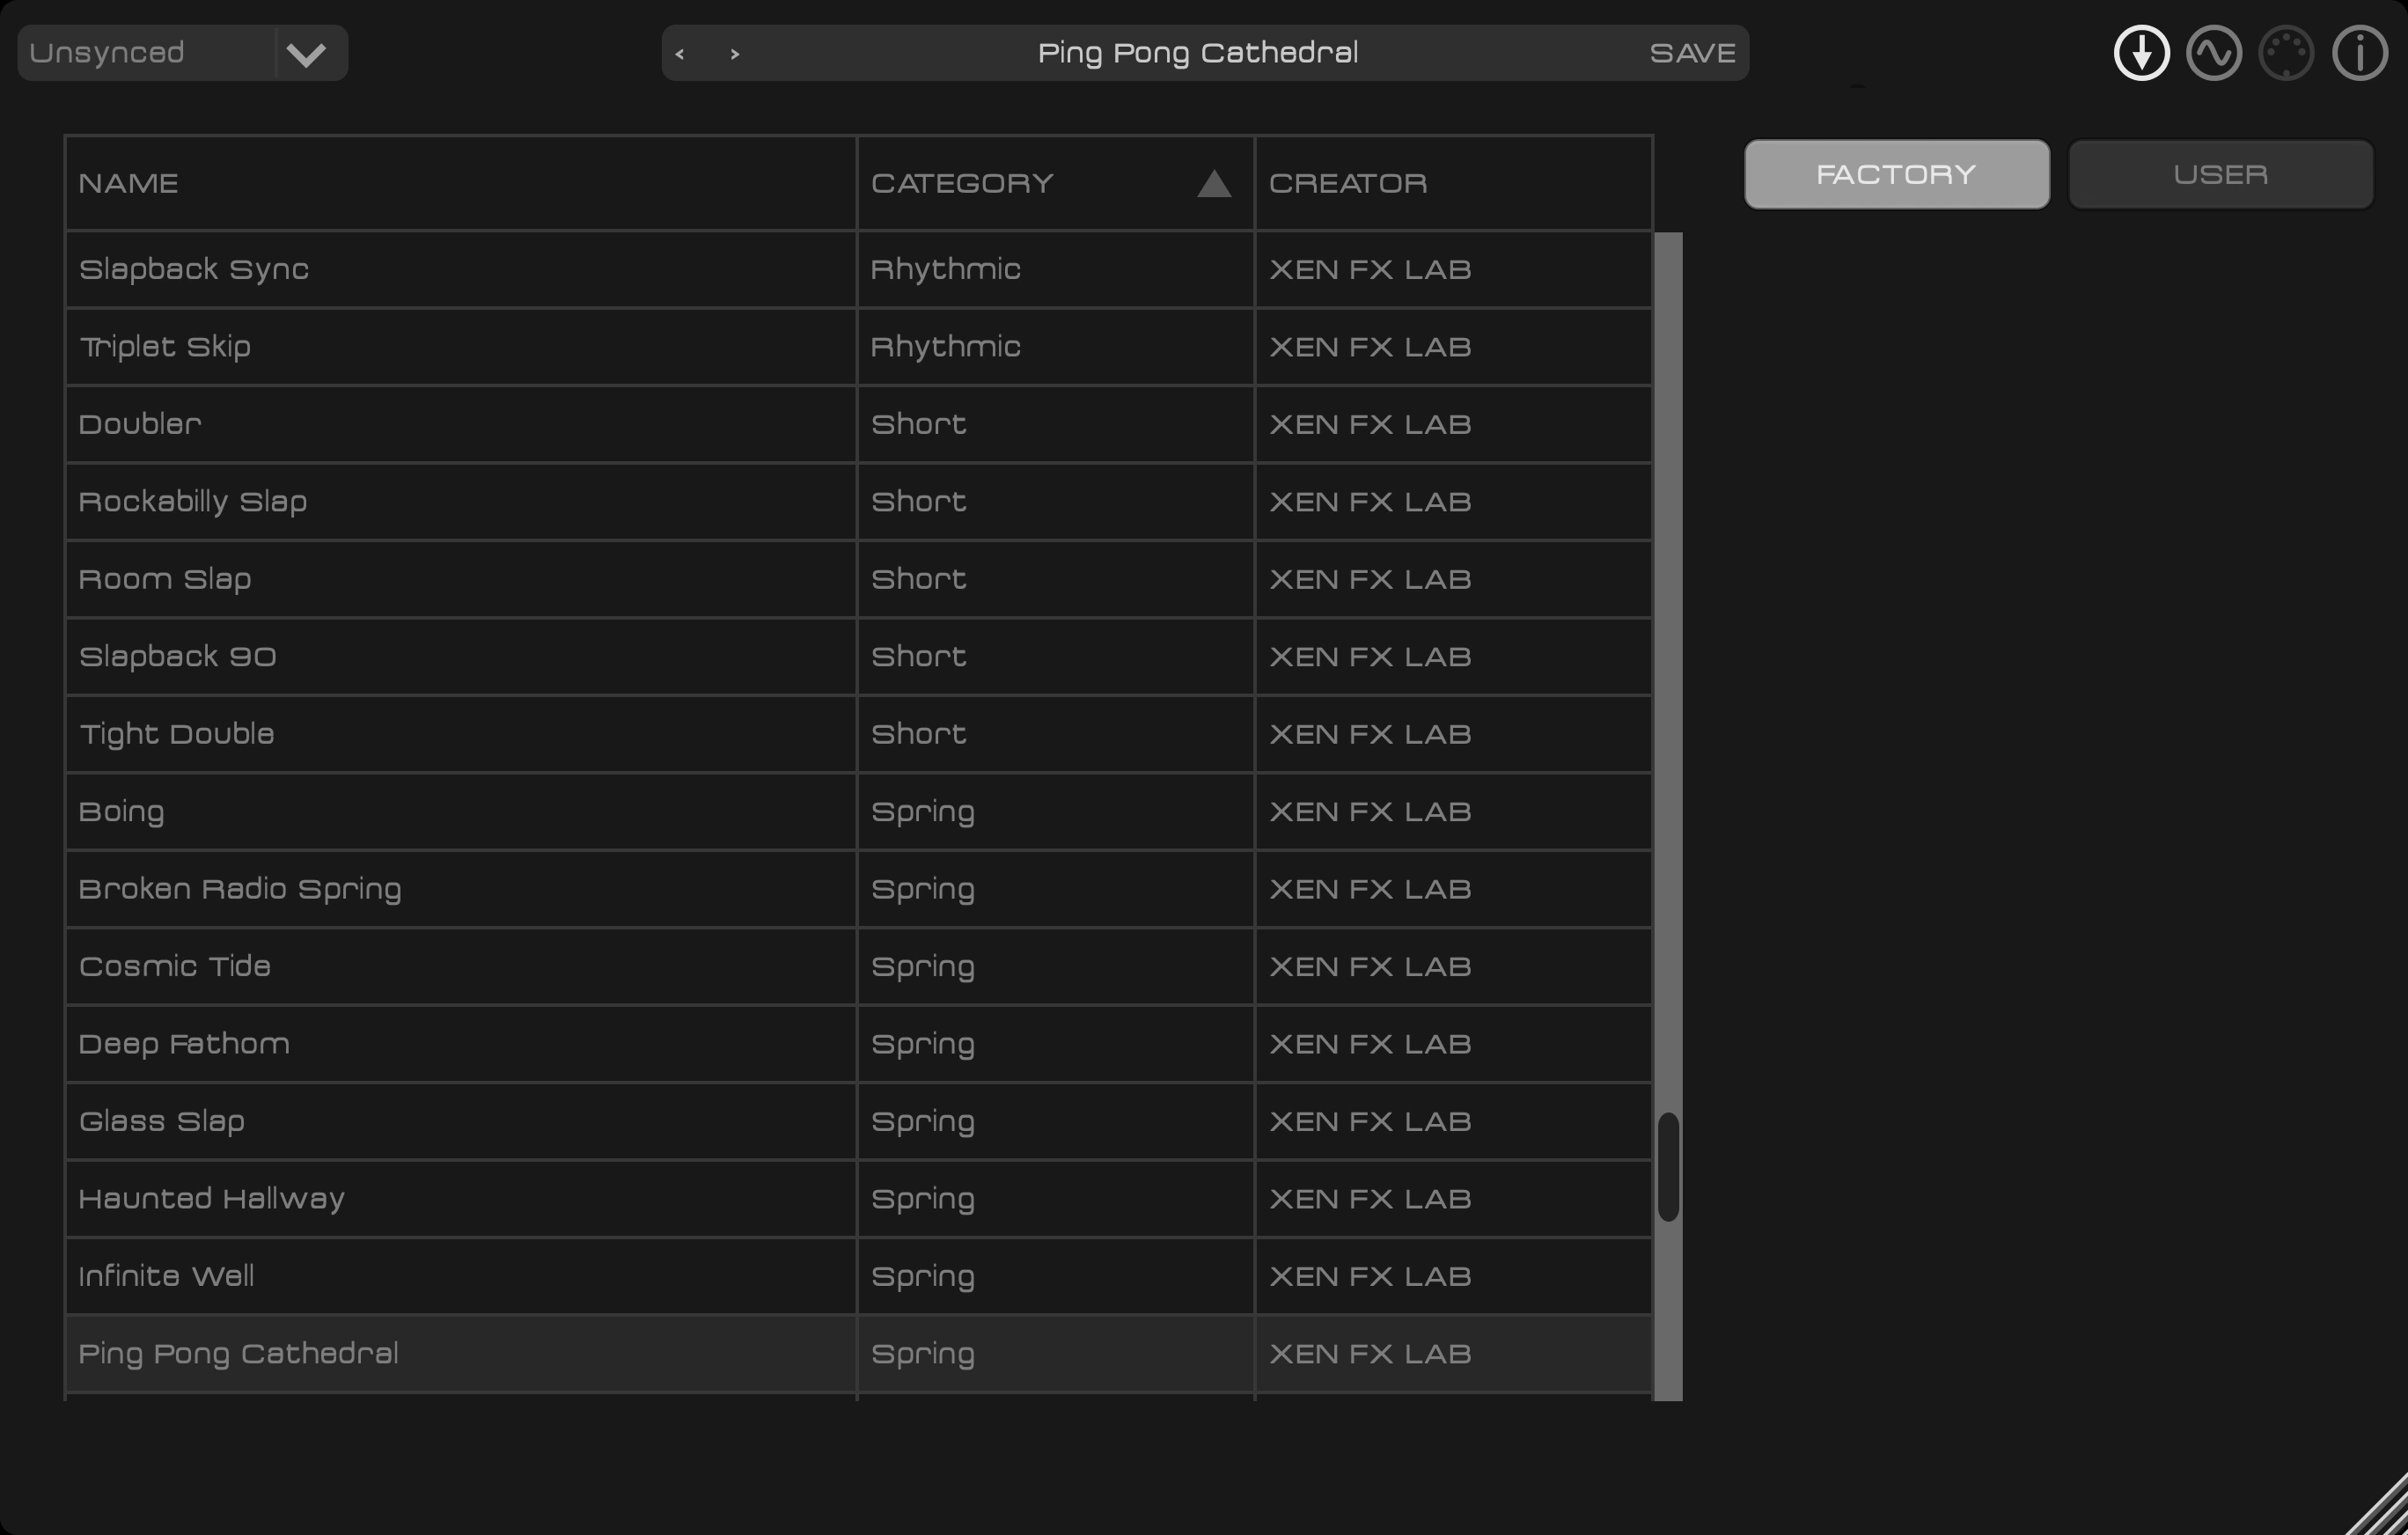2408x1535 pixels.
Task: Click the Ping Pong Cathedral title display
Action: (x=1198, y=53)
